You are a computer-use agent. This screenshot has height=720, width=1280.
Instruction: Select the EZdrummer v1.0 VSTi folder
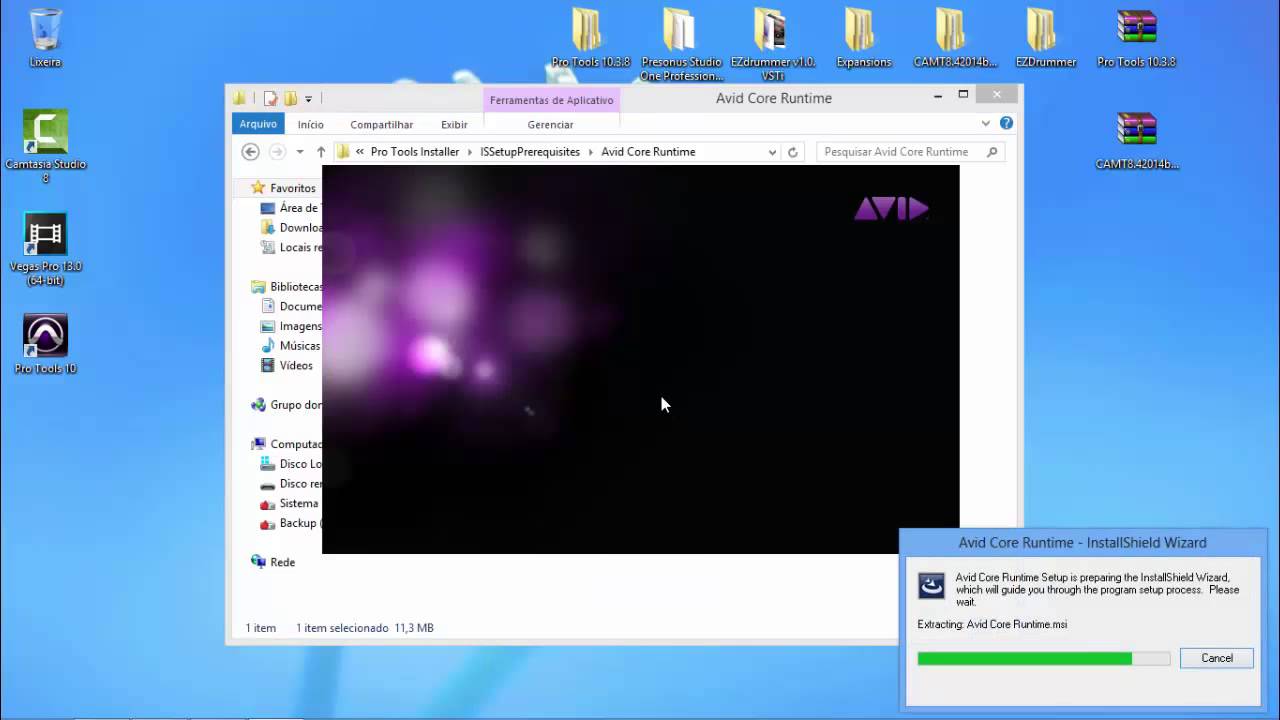tap(772, 45)
